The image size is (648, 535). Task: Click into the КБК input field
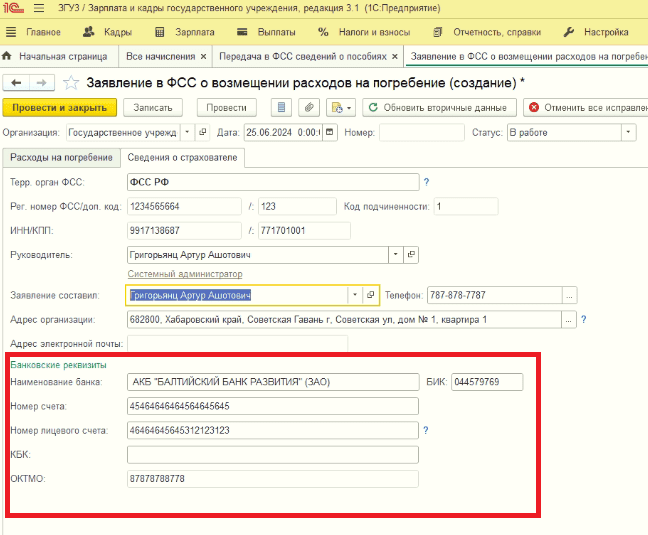coord(273,454)
